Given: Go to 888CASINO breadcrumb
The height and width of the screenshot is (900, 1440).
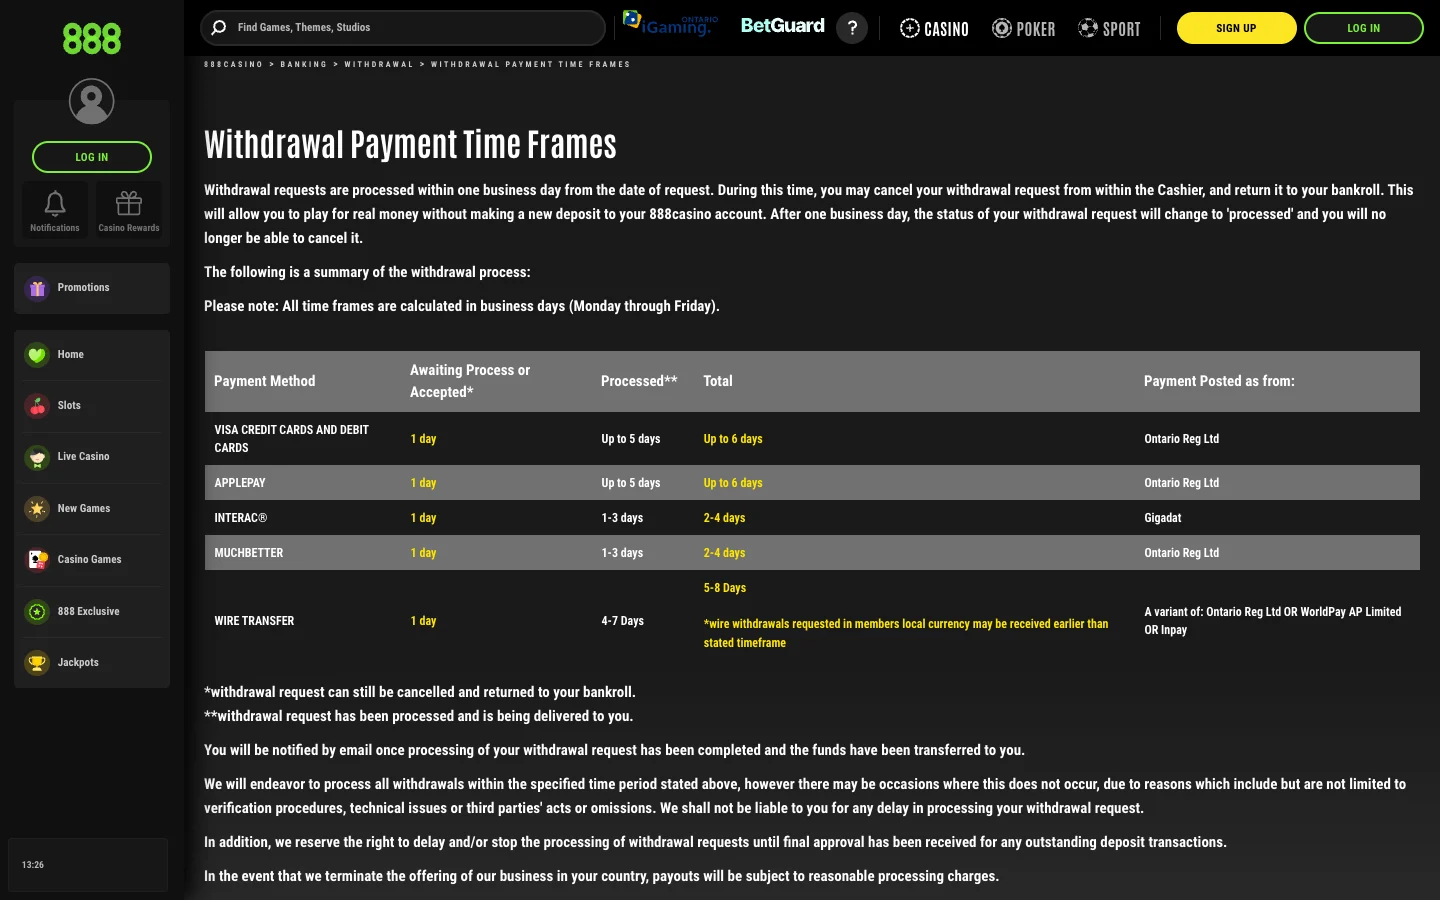Looking at the screenshot, I should (233, 64).
